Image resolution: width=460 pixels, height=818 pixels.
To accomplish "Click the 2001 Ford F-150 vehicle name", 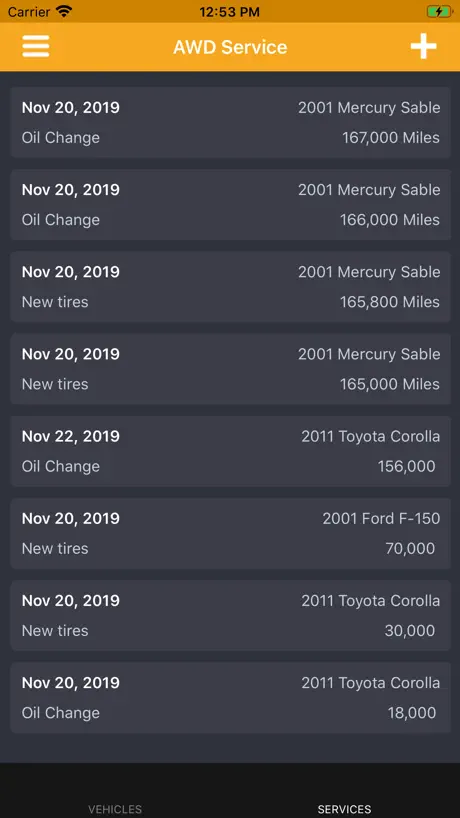I will [x=381, y=519].
